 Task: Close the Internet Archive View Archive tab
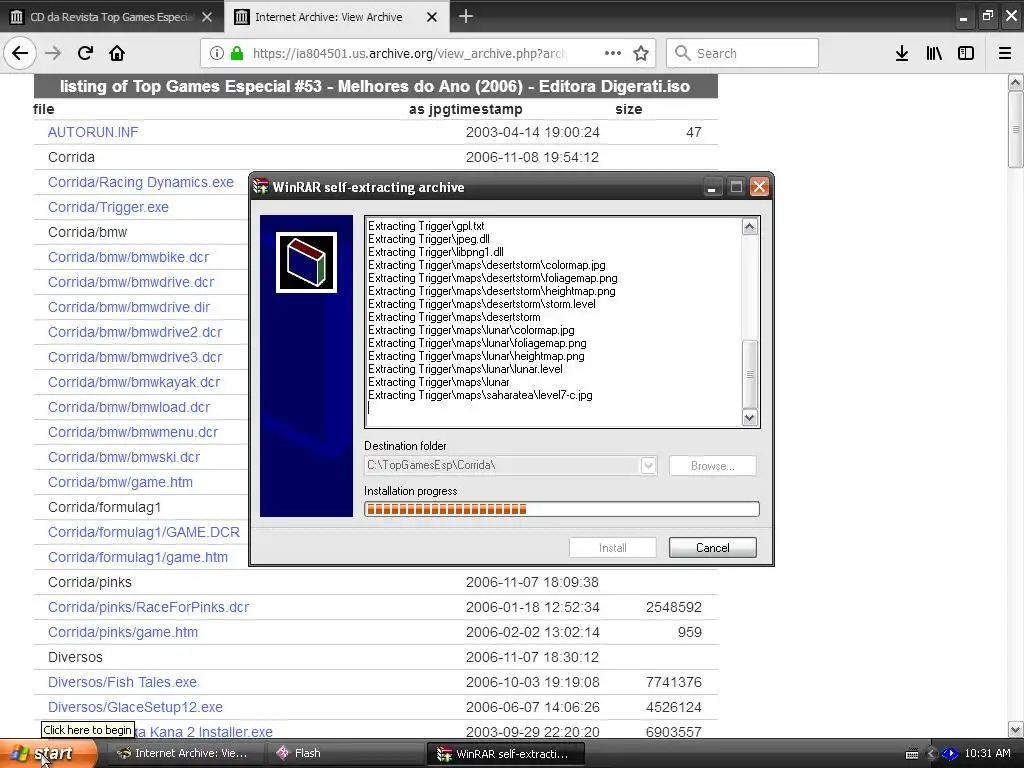point(432,17)
